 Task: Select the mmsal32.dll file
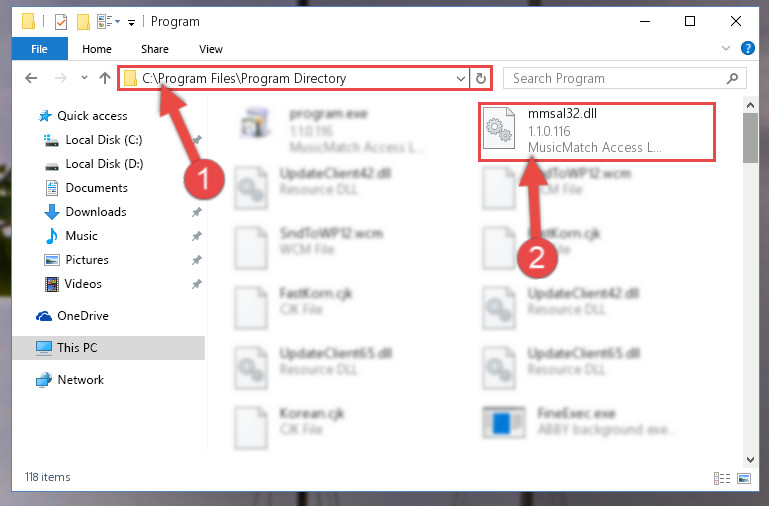coord(596,131)
